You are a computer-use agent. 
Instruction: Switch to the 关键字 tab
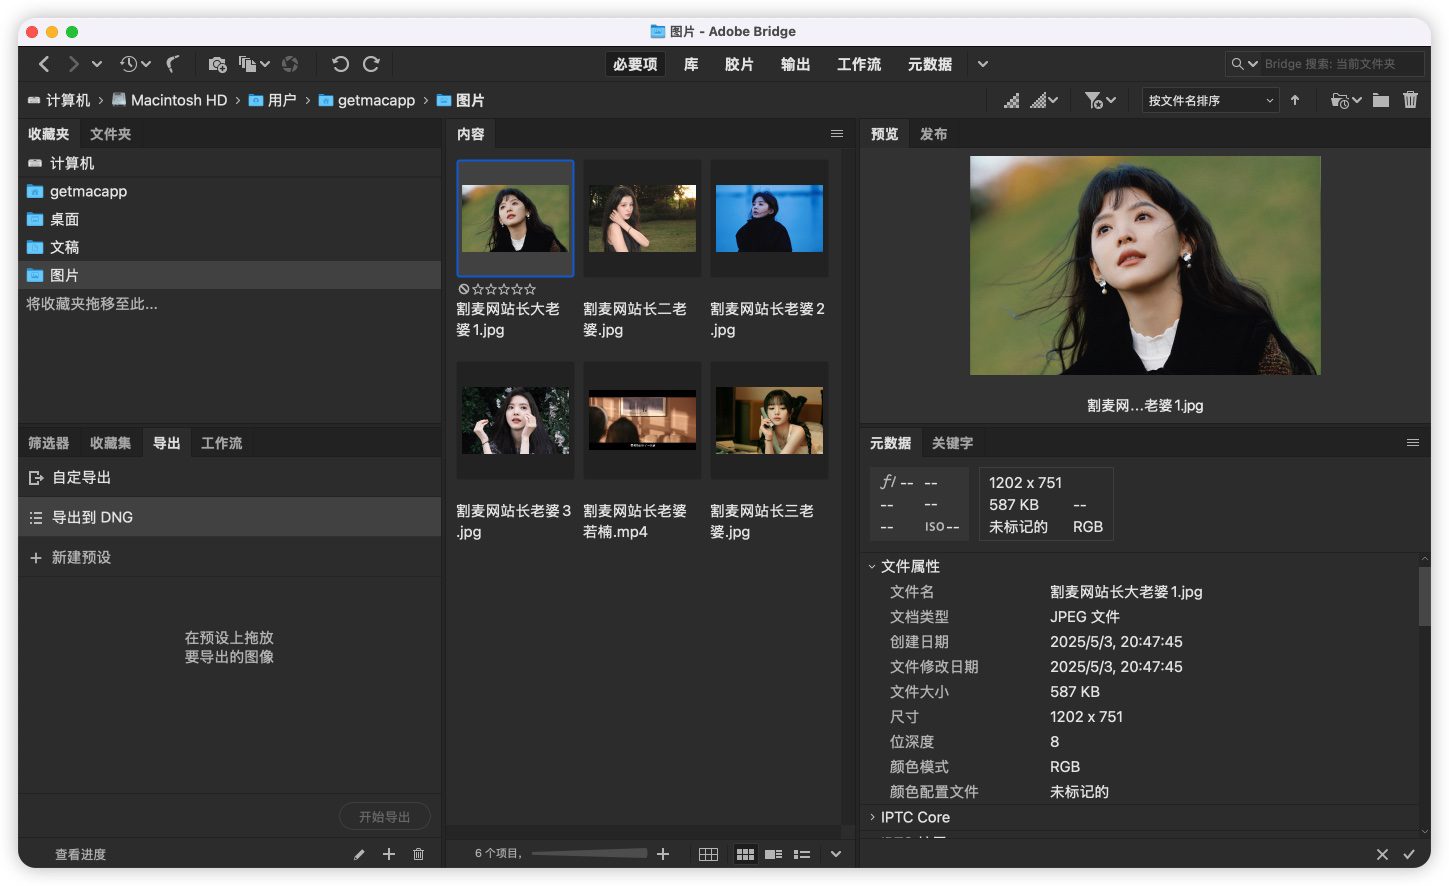[x=952, y=443]
